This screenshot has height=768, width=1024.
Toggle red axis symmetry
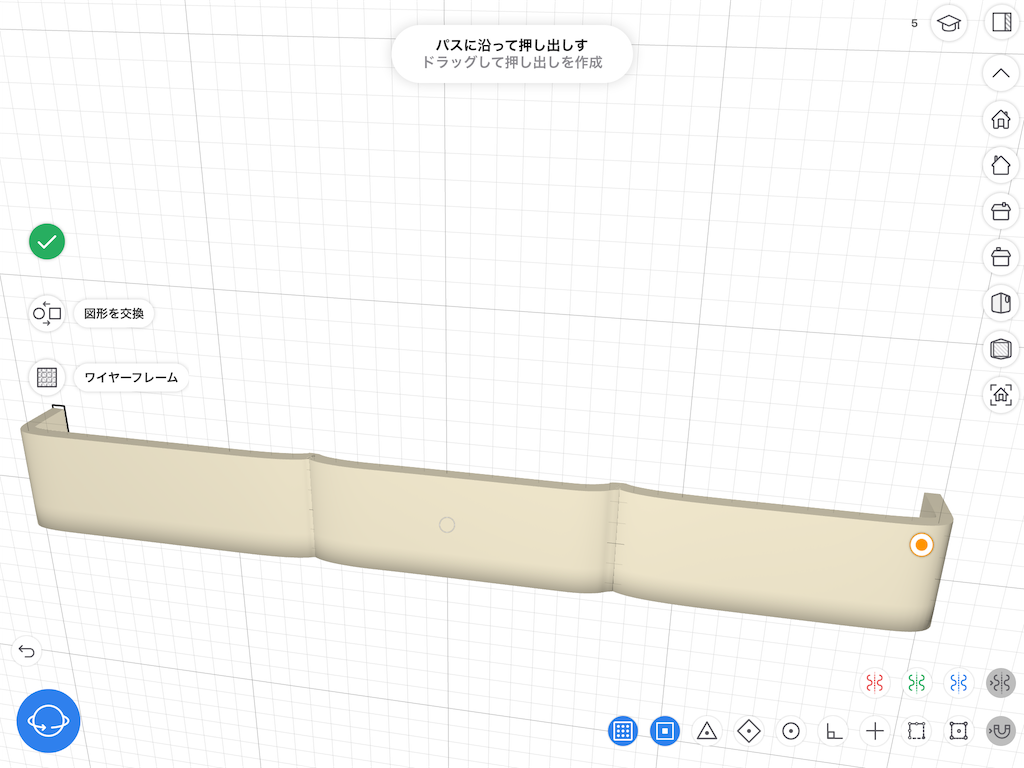[874, 683]
